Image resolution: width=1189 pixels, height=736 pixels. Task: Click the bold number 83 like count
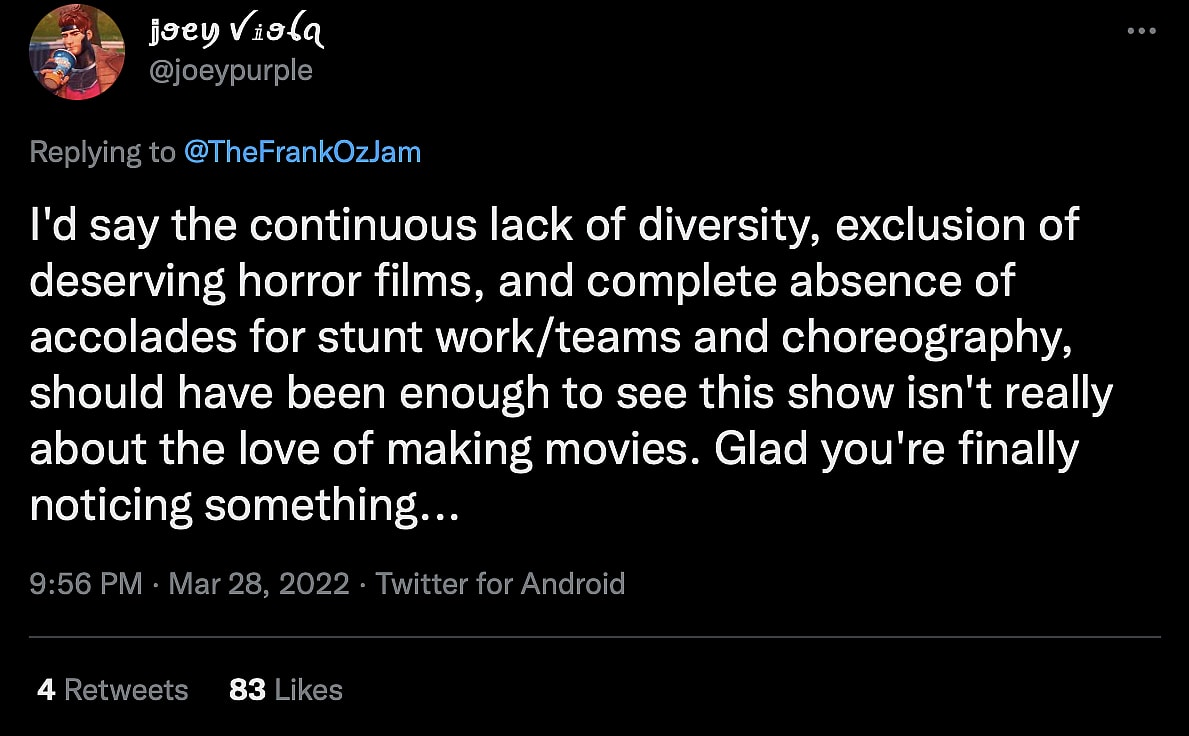tap(247, 689)
